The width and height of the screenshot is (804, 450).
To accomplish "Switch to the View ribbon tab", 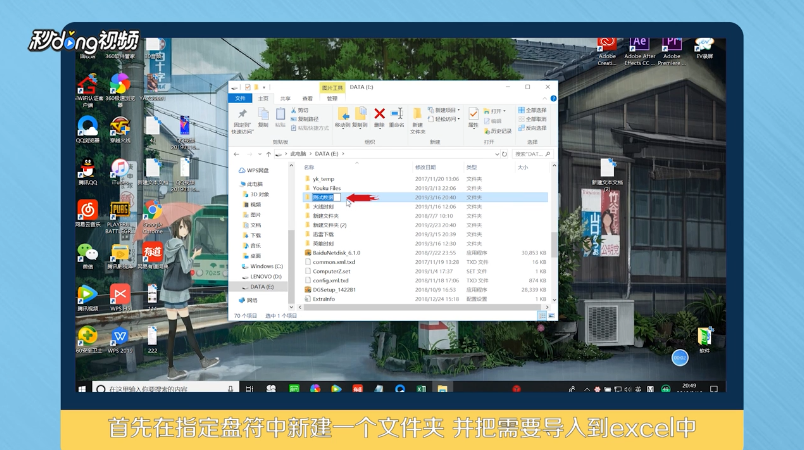I will click(x=308, y=98).
